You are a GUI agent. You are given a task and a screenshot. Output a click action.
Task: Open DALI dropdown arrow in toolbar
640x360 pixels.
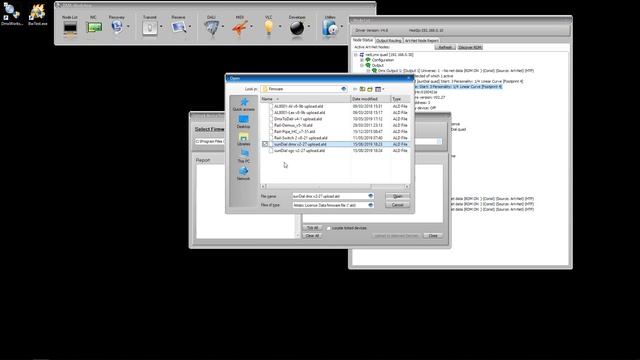223,27
